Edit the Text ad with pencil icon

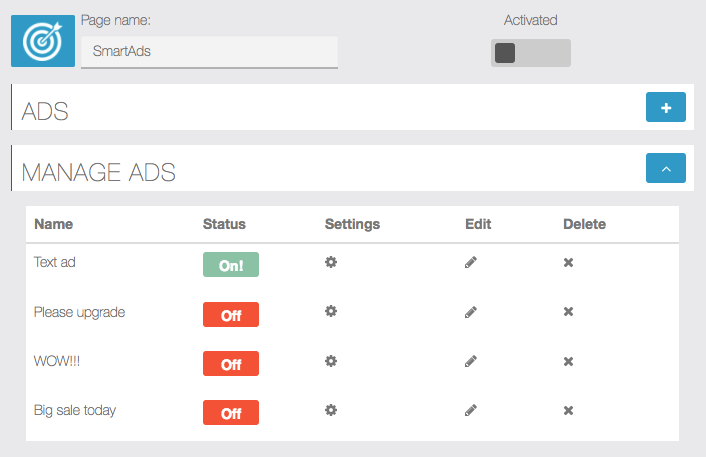coord(471,262)
